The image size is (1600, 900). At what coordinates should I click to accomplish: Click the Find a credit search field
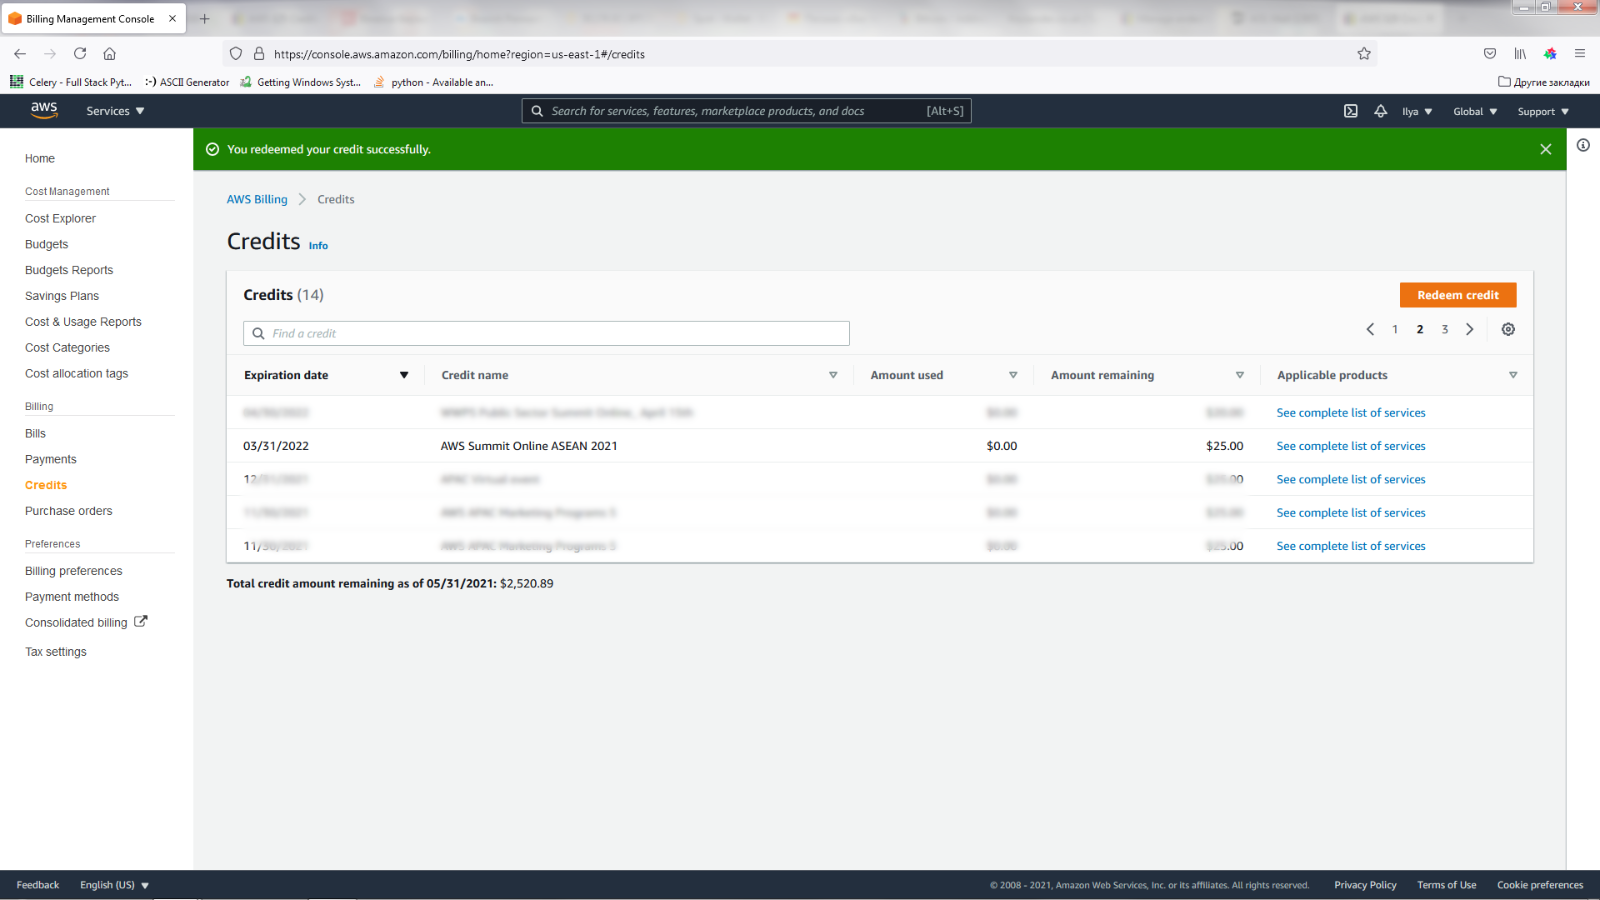[546, 333]
